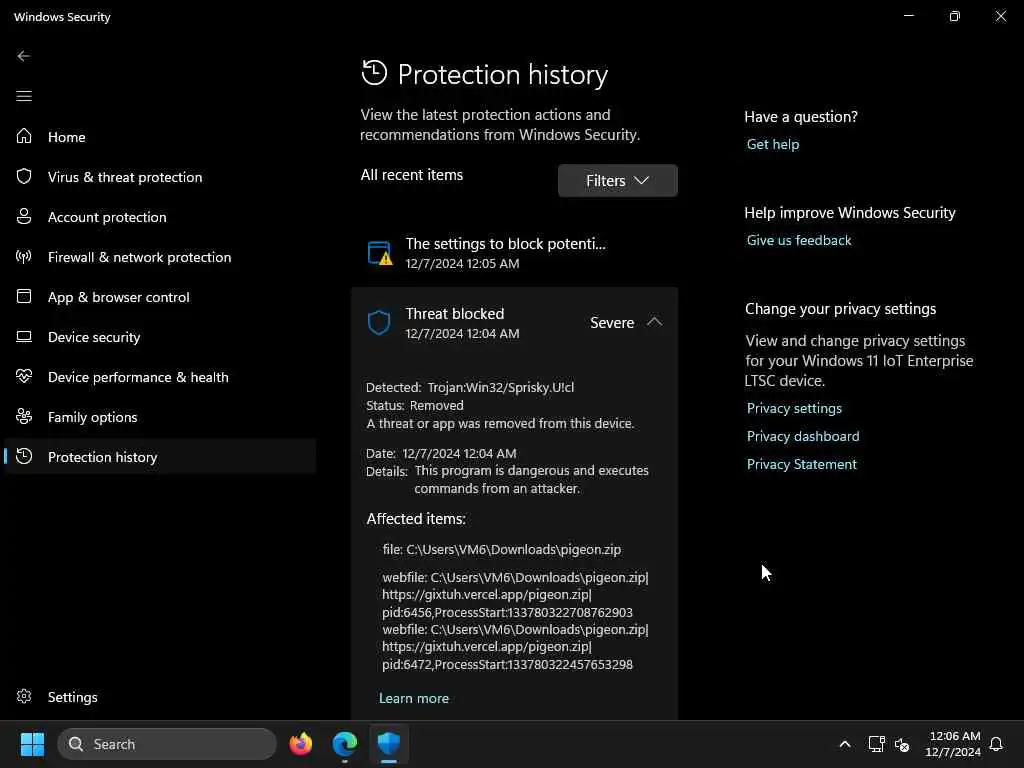The image size is (1024, 768).
Task: Click the network status tray icon
Action: pyautogui.click(x=876, y=744)
